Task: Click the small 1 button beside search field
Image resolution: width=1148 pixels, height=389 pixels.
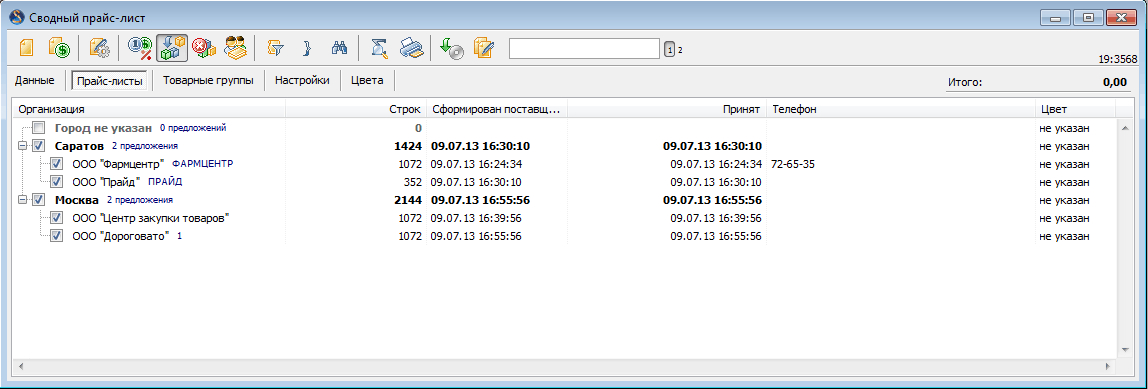Action: coord(669,49)
